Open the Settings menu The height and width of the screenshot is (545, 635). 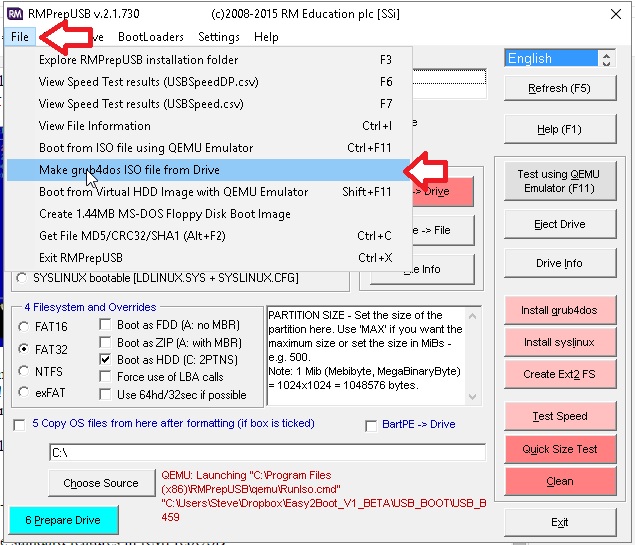(x=219, y=37)
